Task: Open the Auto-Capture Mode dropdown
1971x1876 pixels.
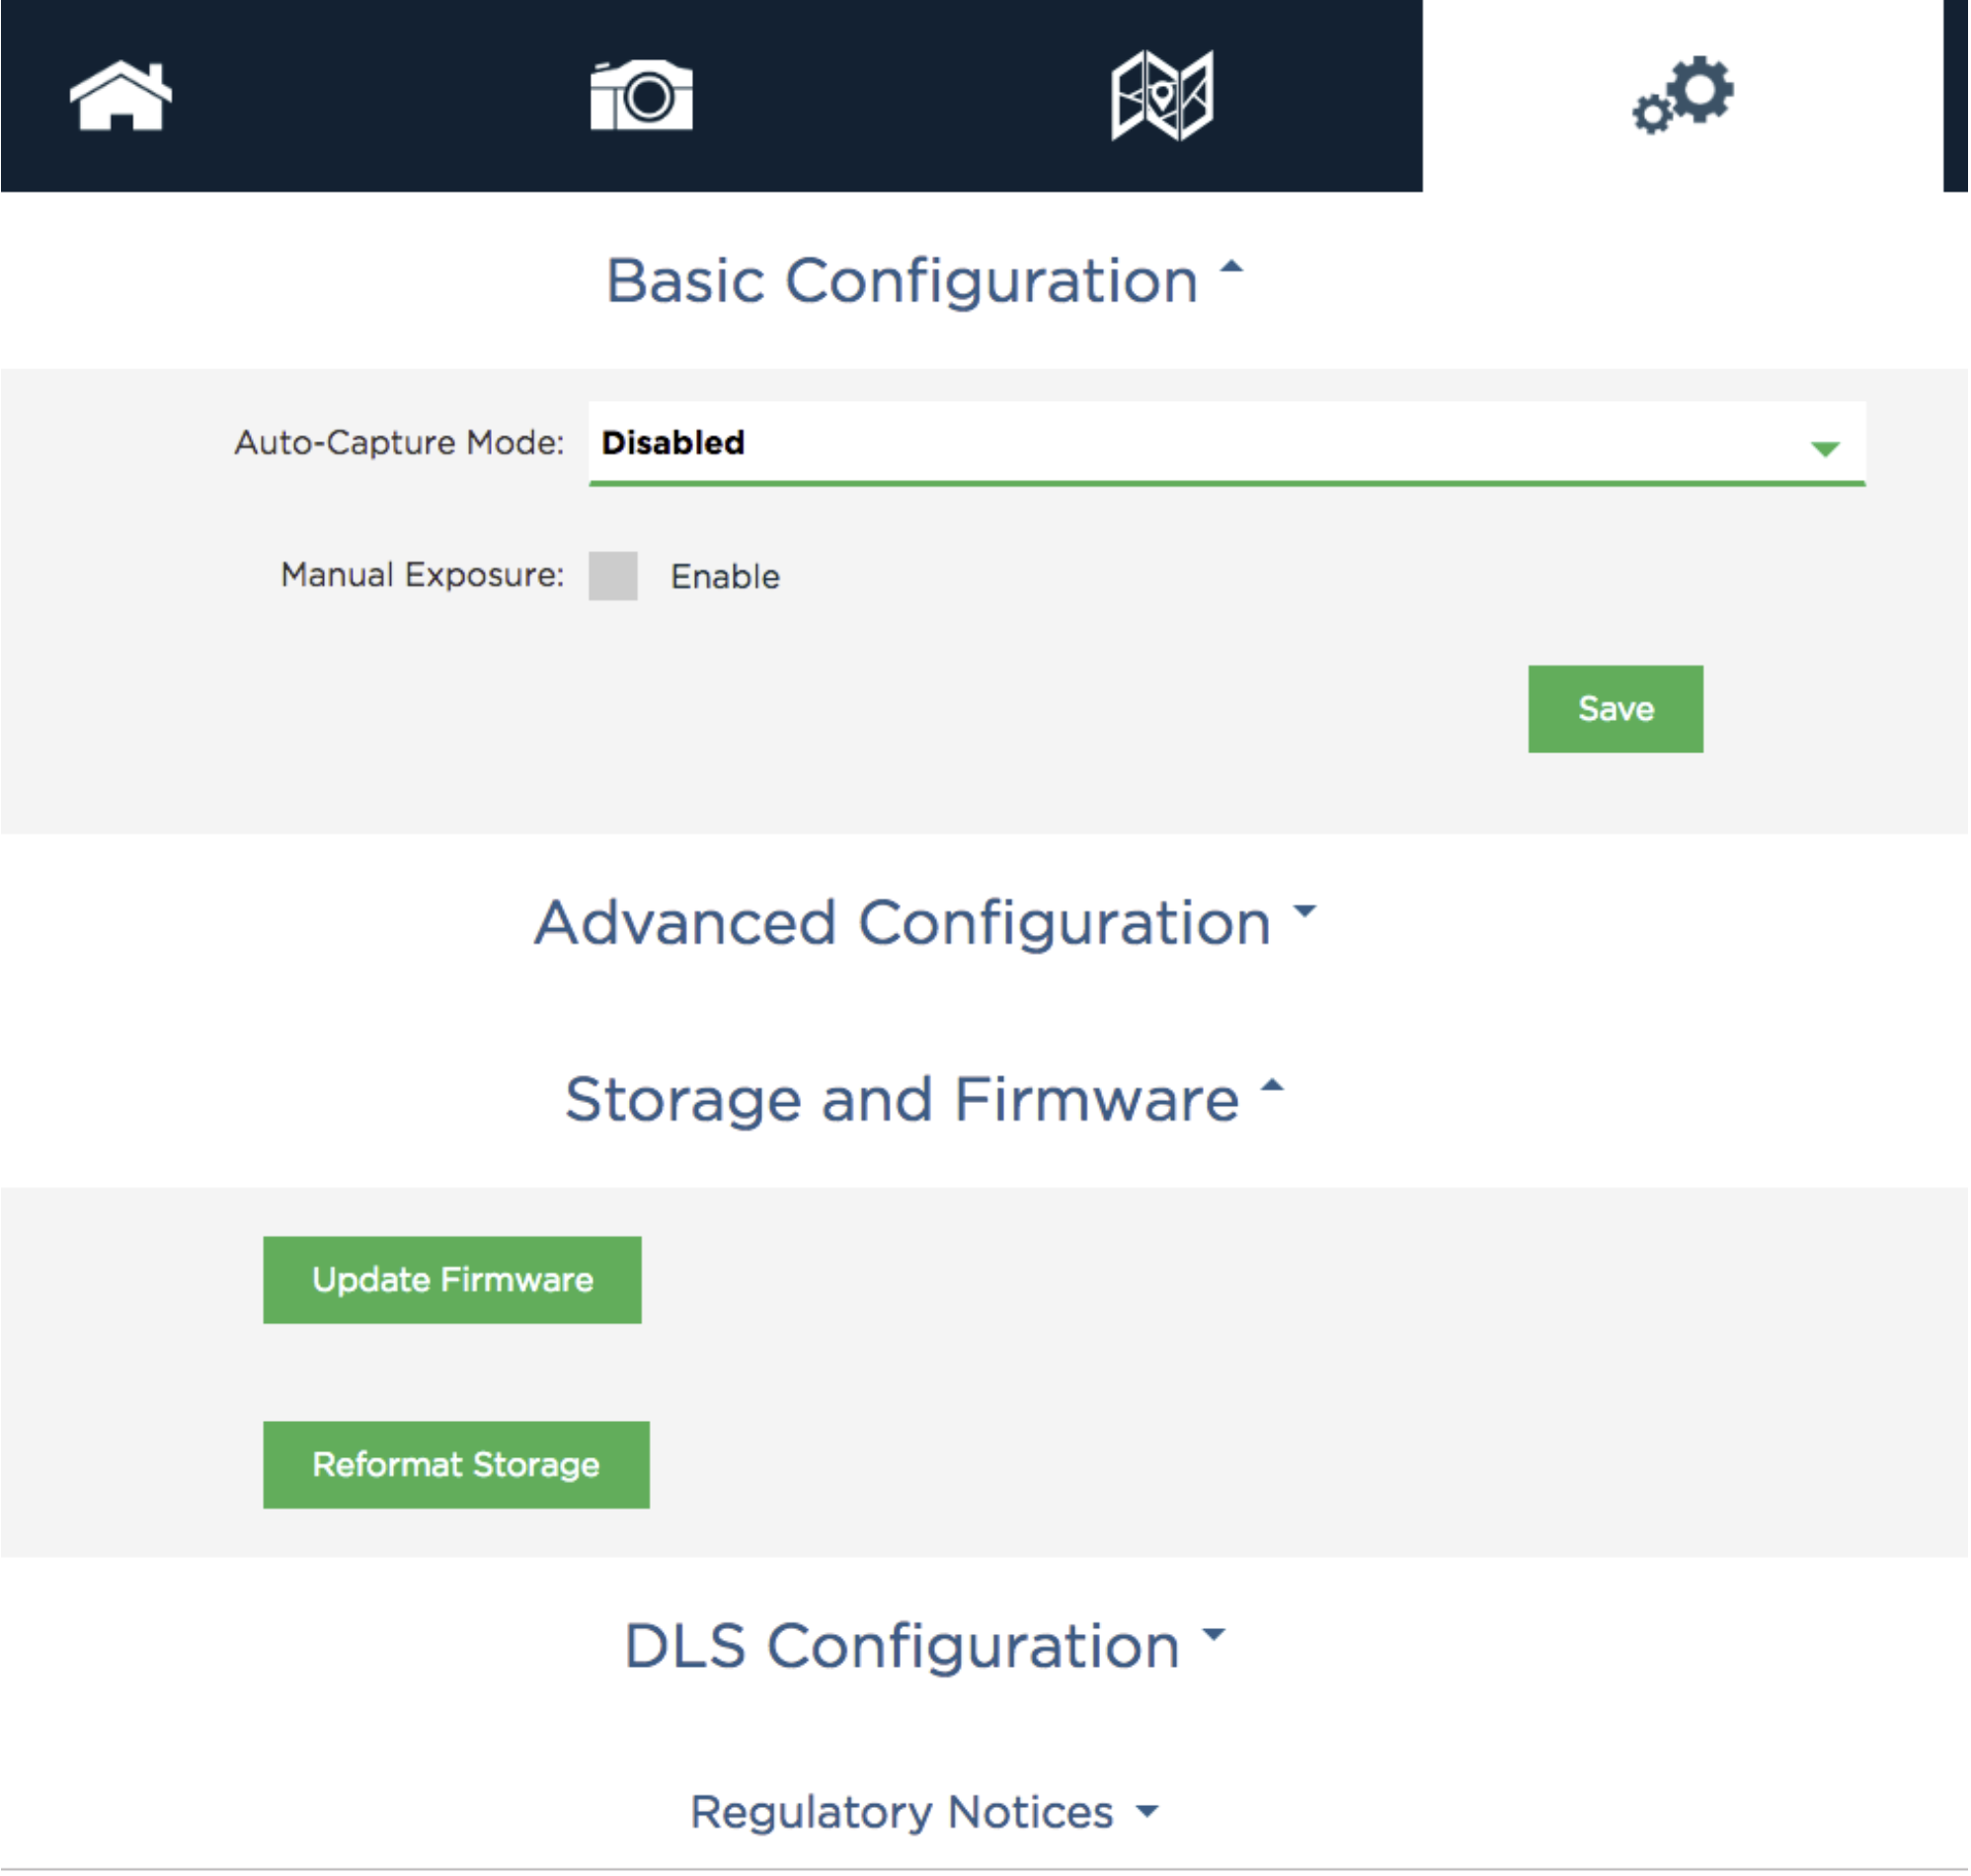Action: click(x=1228, y=444)
